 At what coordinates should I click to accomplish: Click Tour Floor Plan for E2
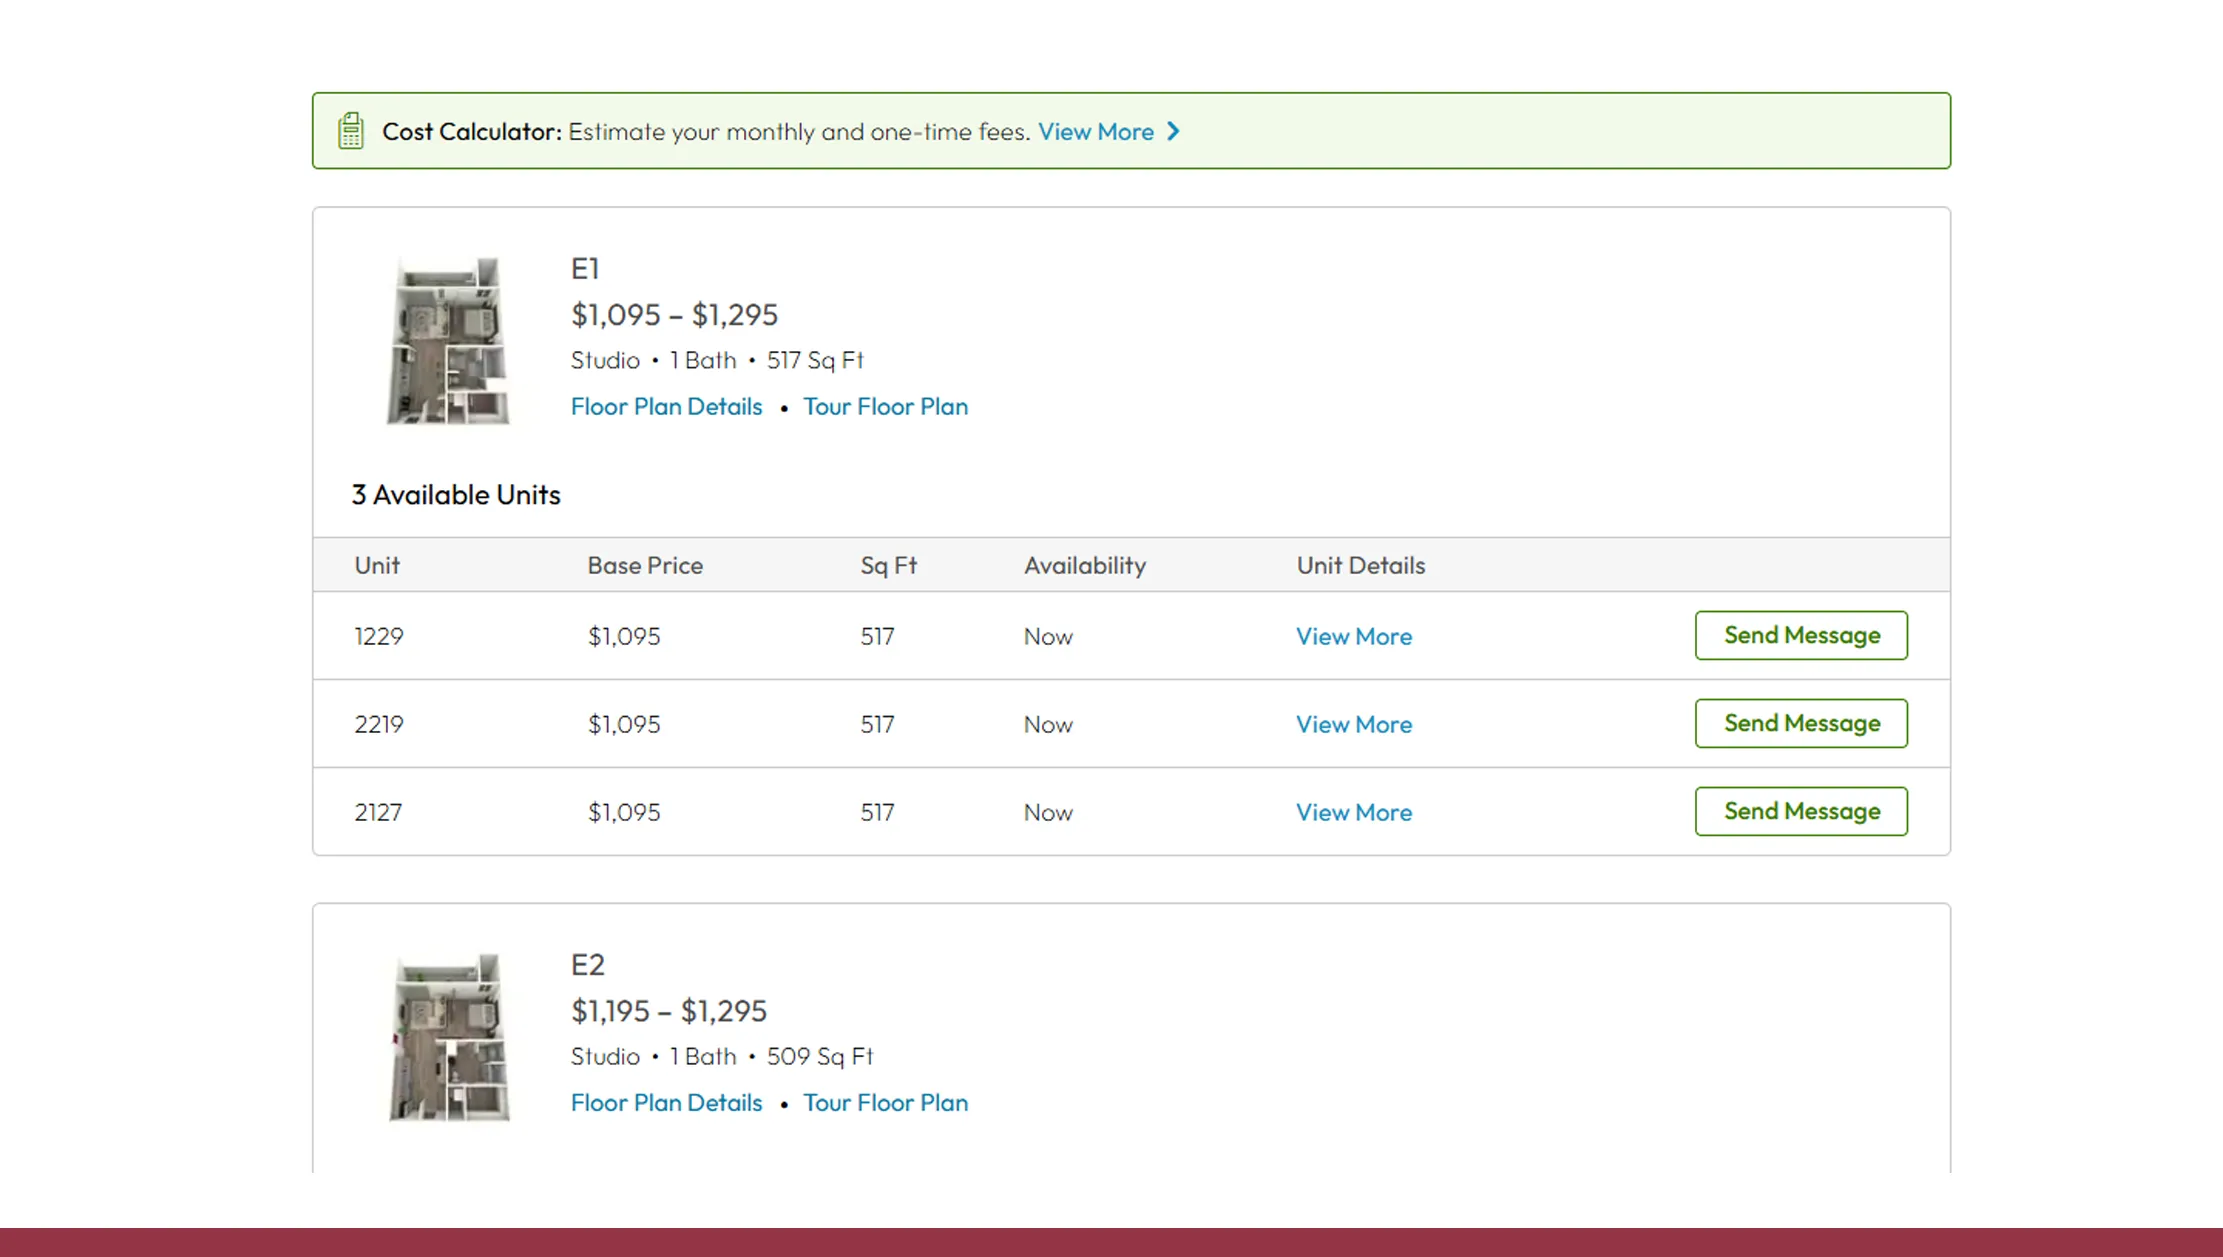pyautogui.click(x=885, y=1102)
